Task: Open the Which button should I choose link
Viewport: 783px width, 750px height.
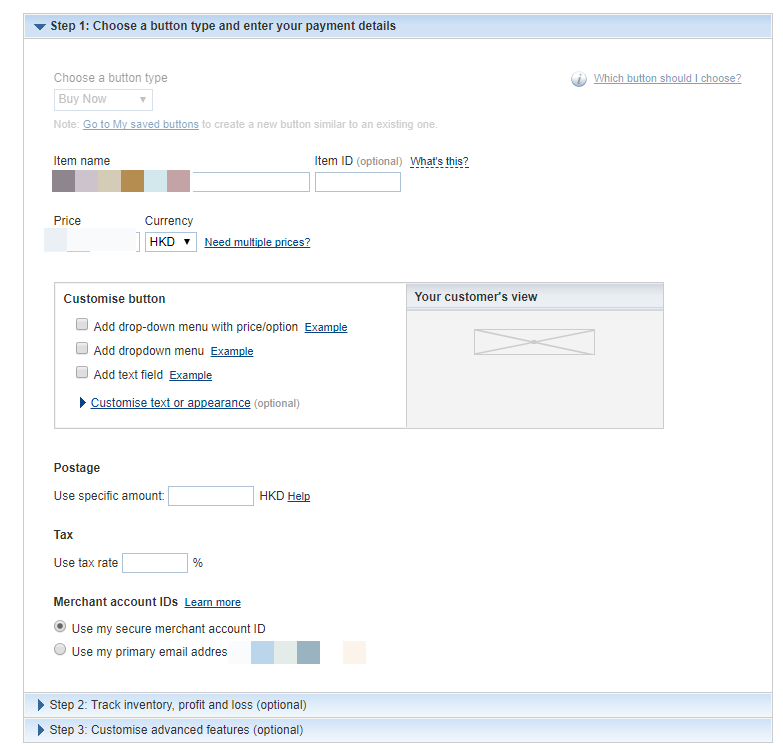Action: coord(667,78)
